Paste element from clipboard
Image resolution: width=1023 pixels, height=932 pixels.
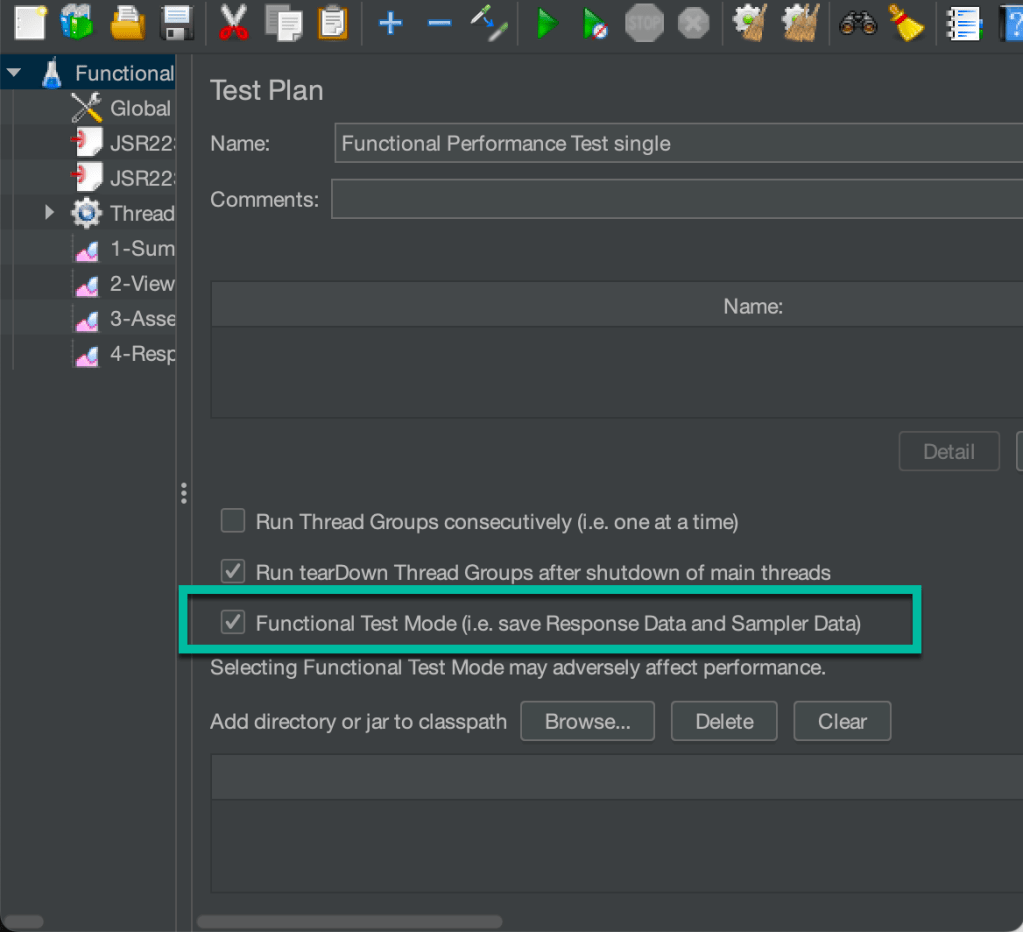333,23
